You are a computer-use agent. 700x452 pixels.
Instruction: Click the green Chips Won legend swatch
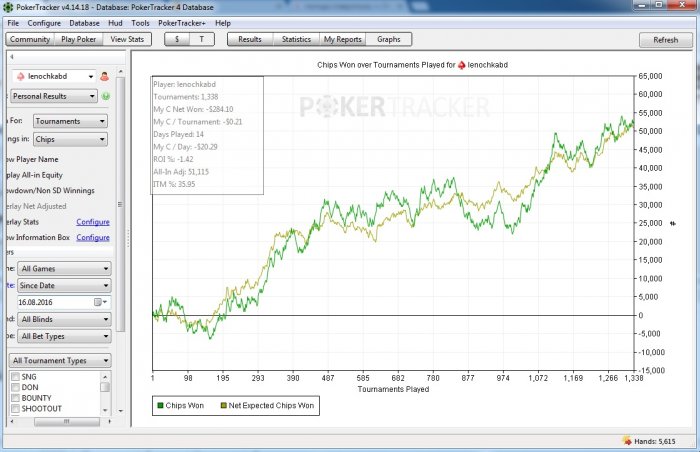163,406
